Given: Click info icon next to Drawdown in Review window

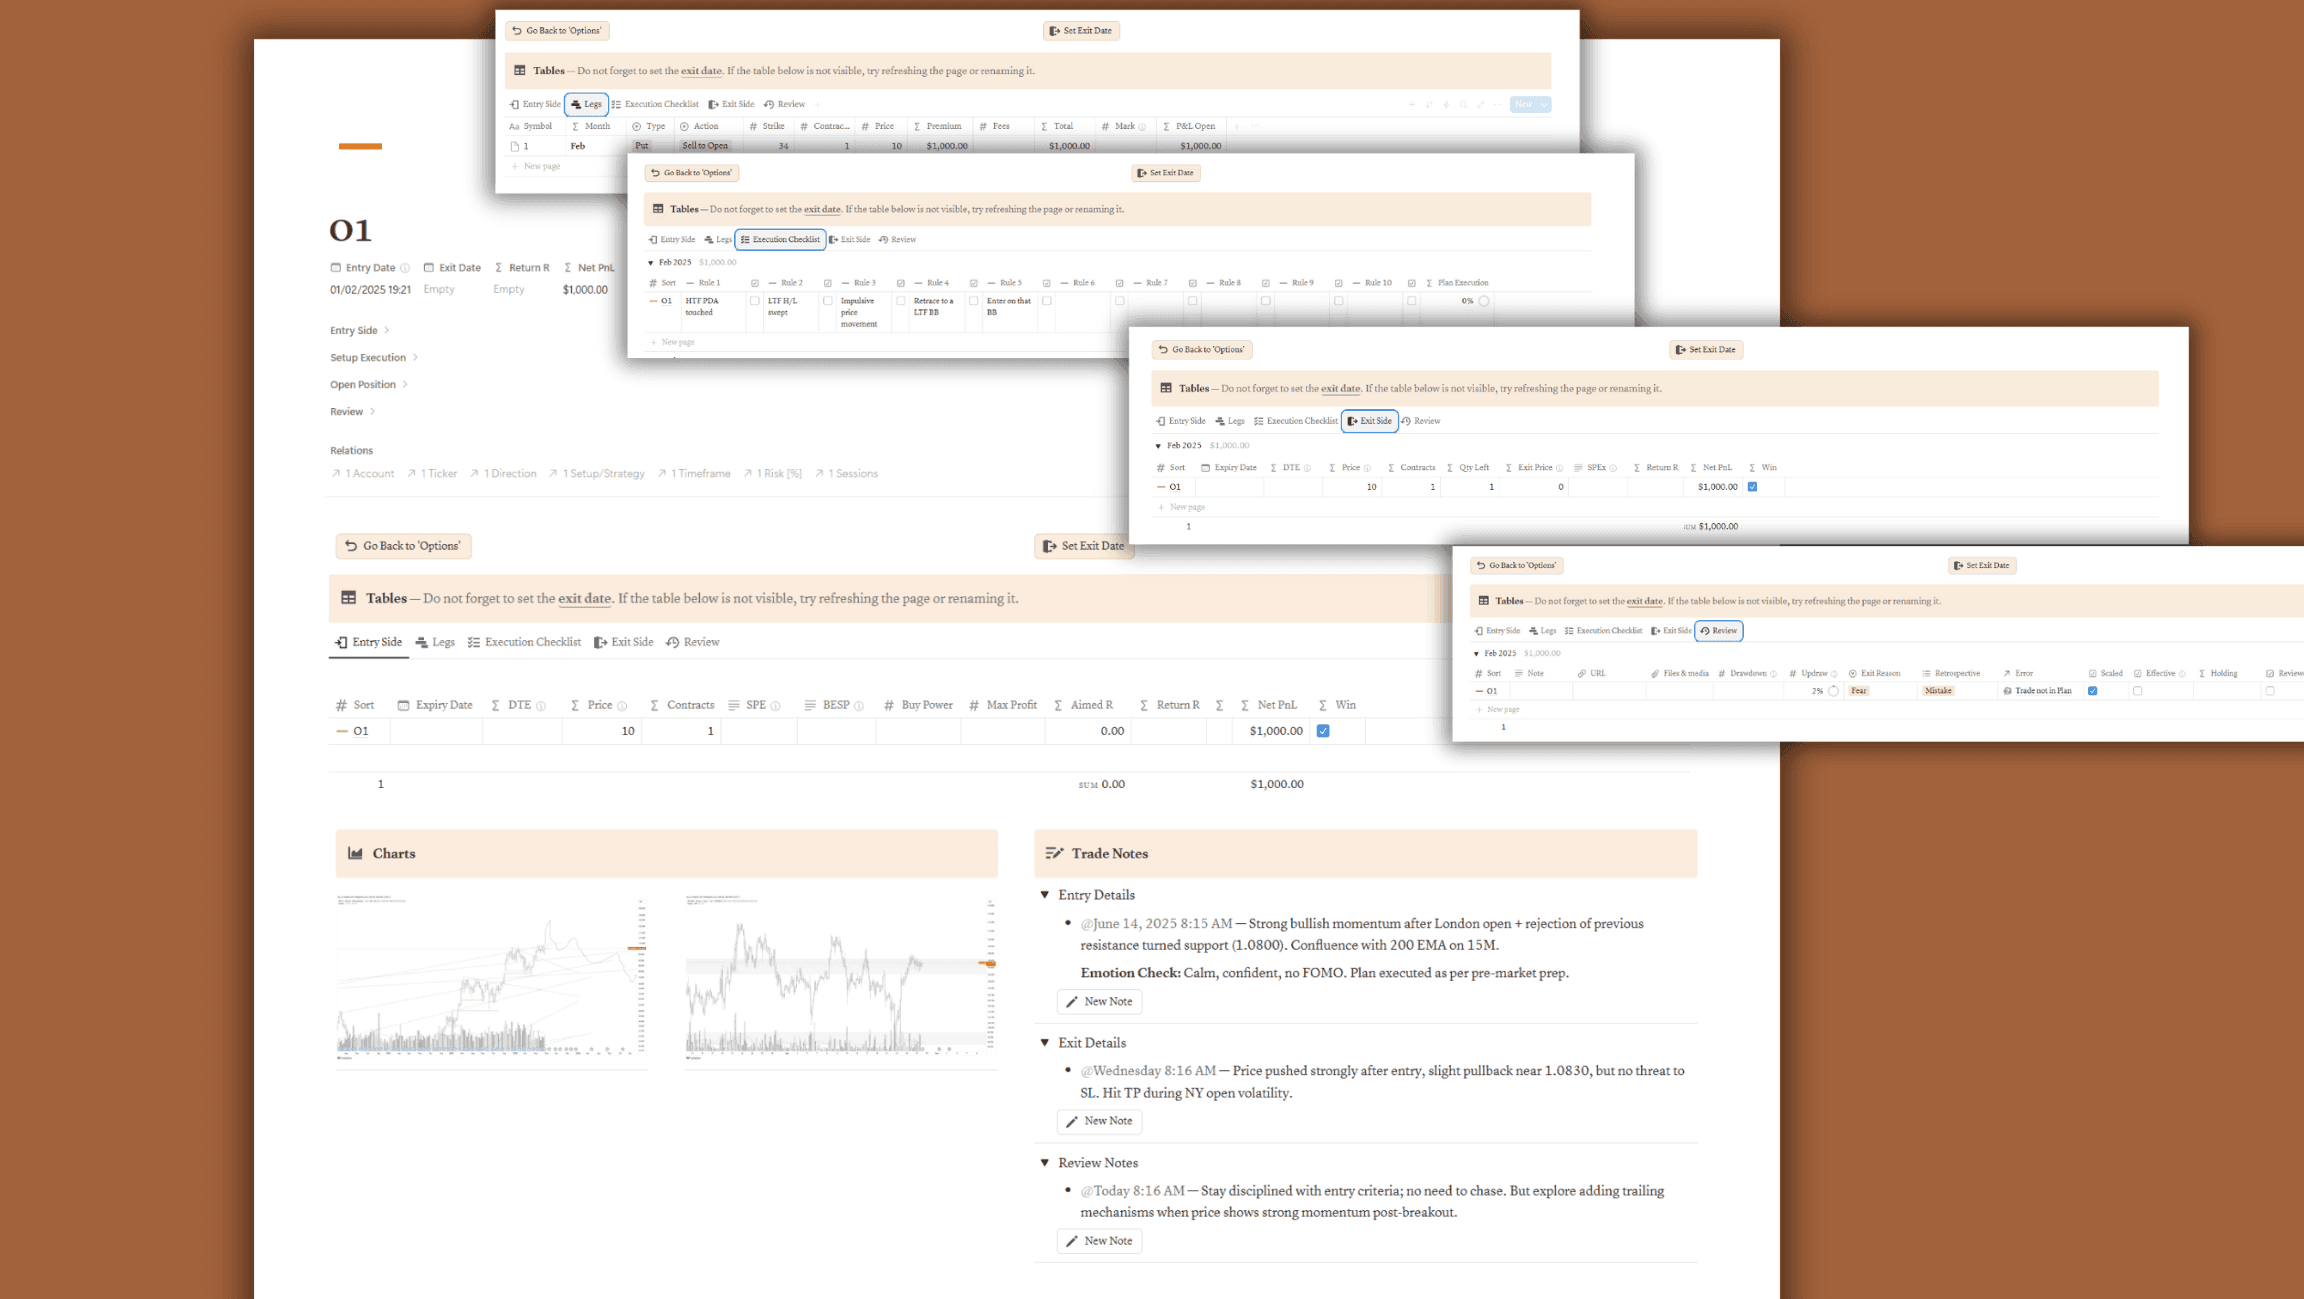Looking at the screenshot, I should (x=1773, y=674).
